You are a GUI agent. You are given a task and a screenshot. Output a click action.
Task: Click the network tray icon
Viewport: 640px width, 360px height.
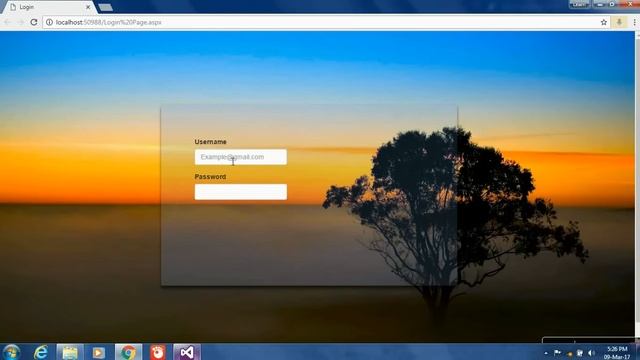(579, 353)
